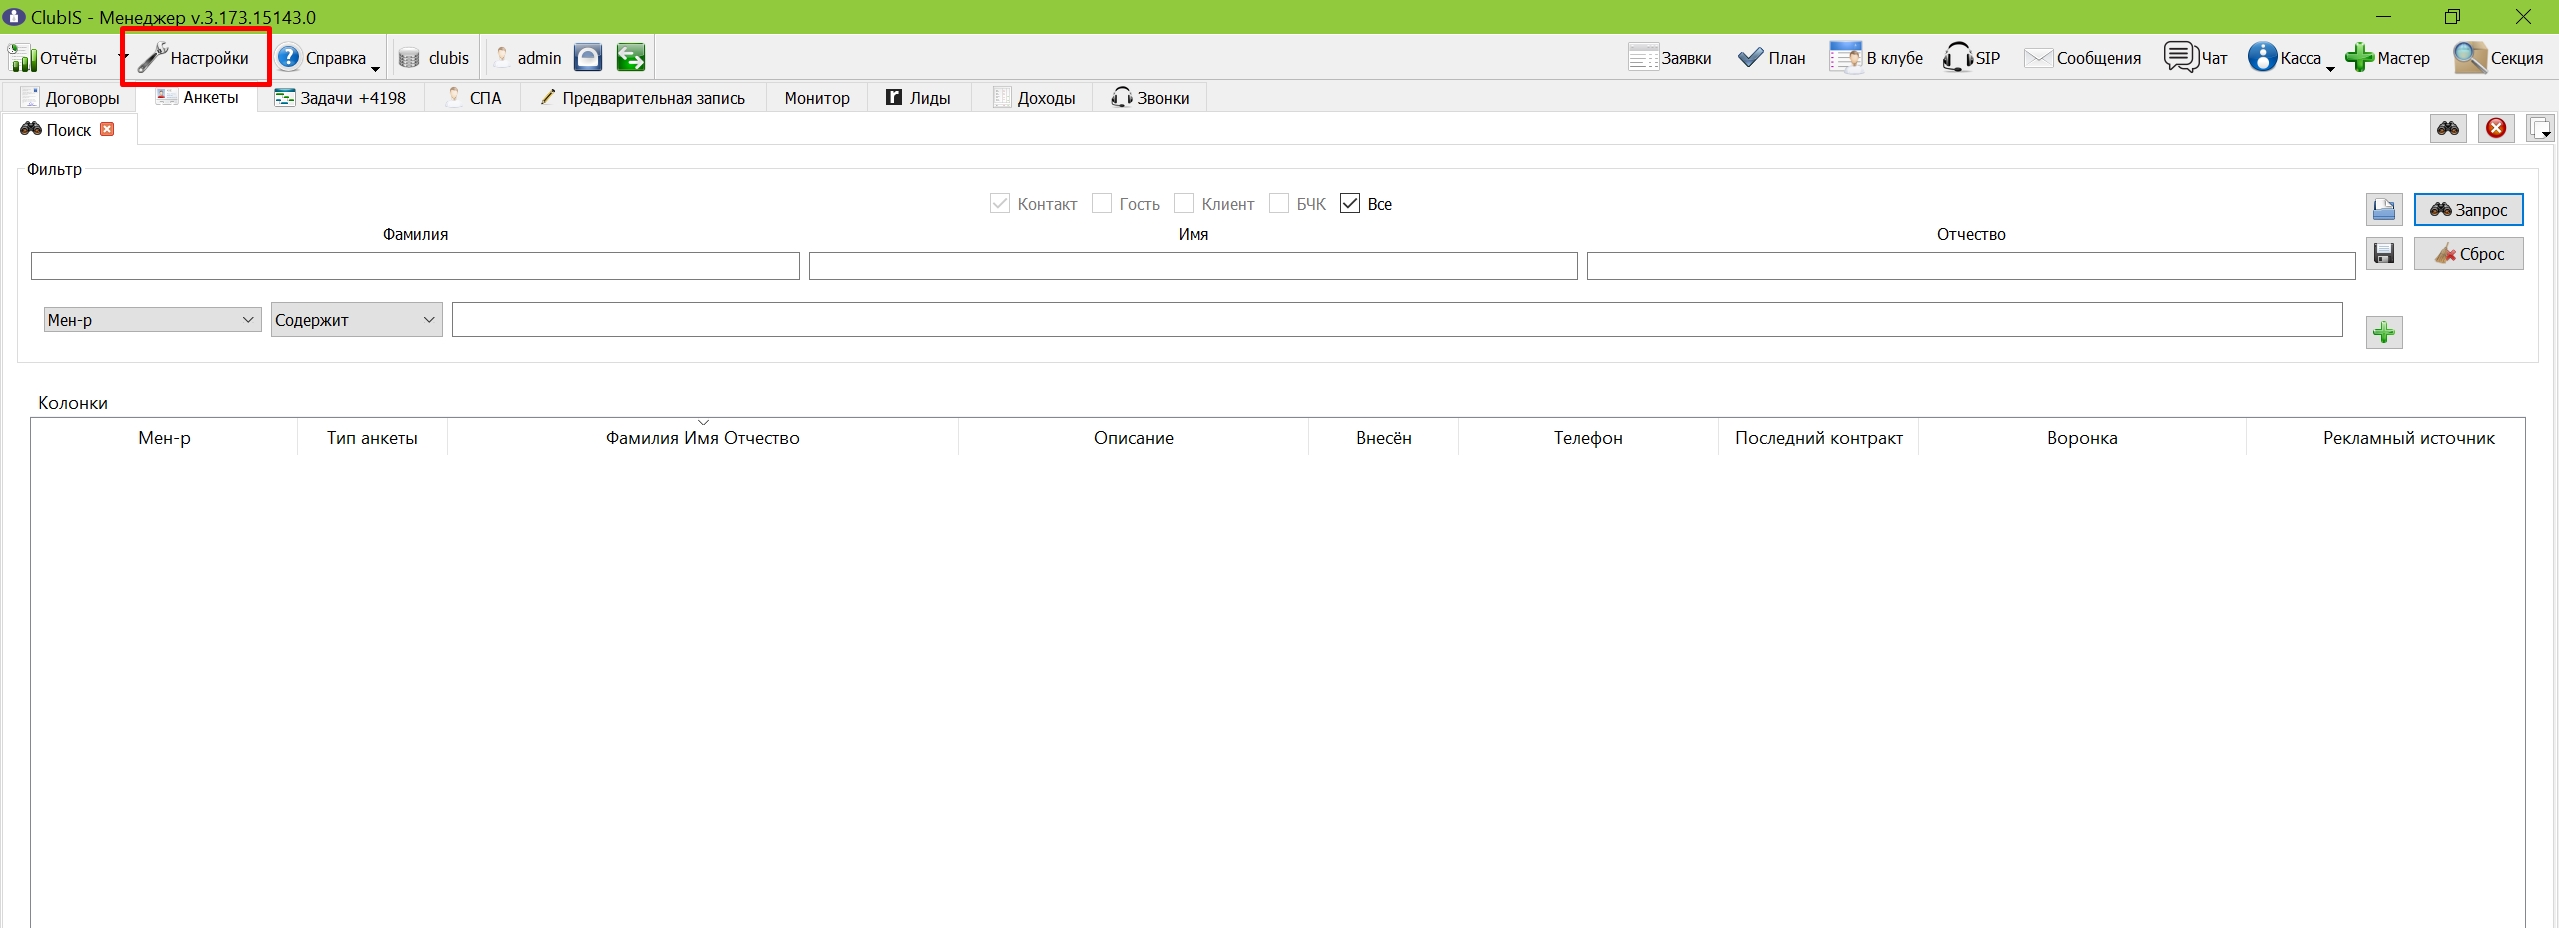Open Касса cash desk

[2284, 58]
